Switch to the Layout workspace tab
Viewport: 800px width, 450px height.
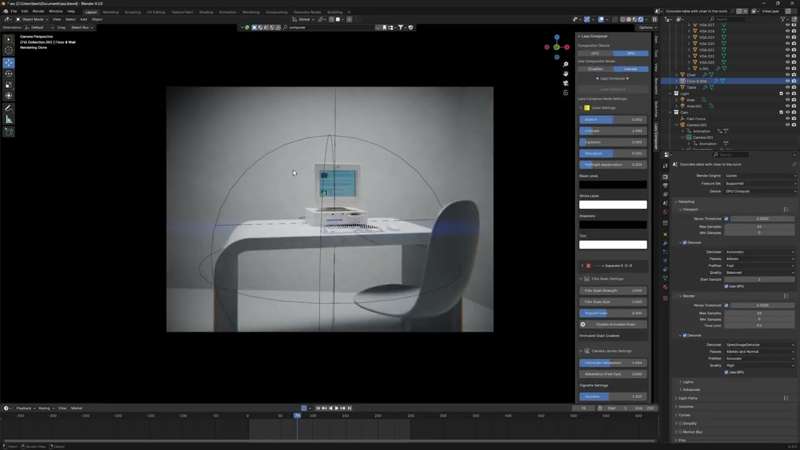click(91, 12)
